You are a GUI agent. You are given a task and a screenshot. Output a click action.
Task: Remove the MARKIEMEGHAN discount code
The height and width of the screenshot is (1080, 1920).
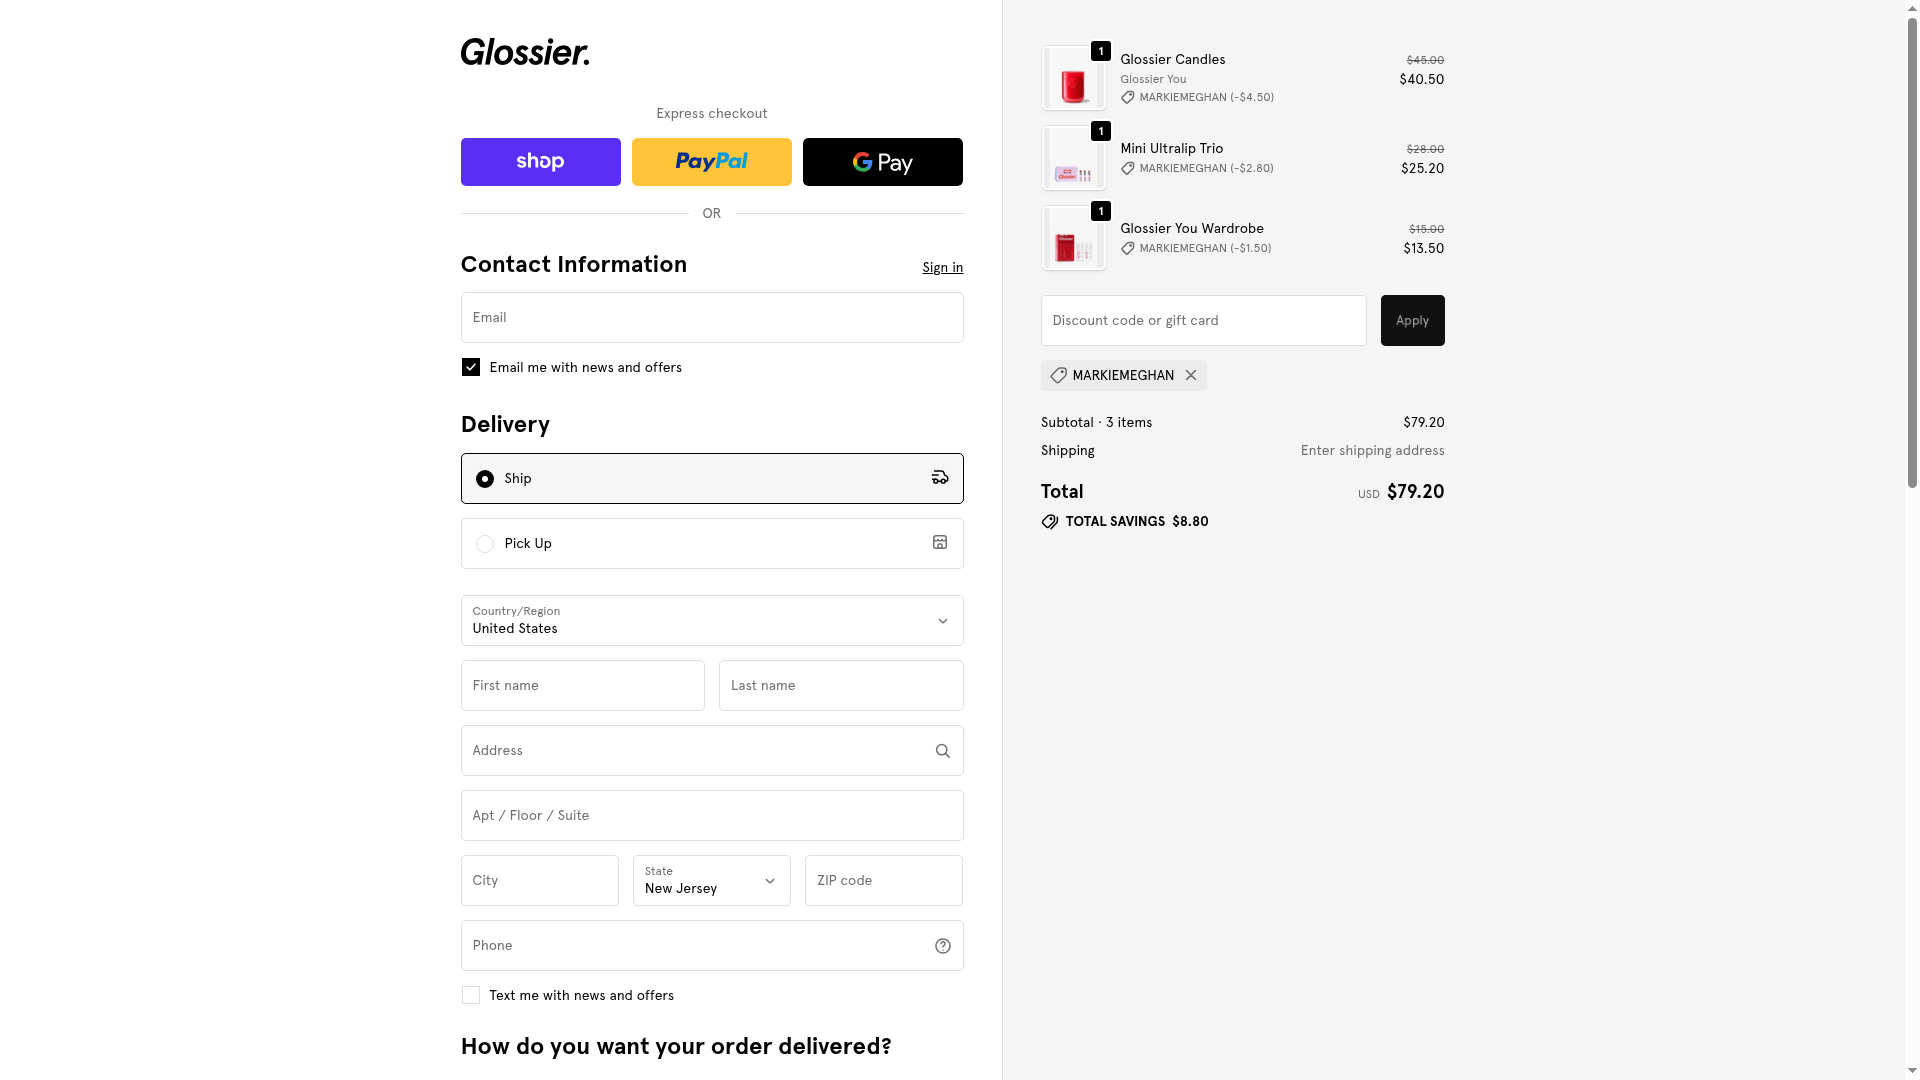coord(1191,376)
